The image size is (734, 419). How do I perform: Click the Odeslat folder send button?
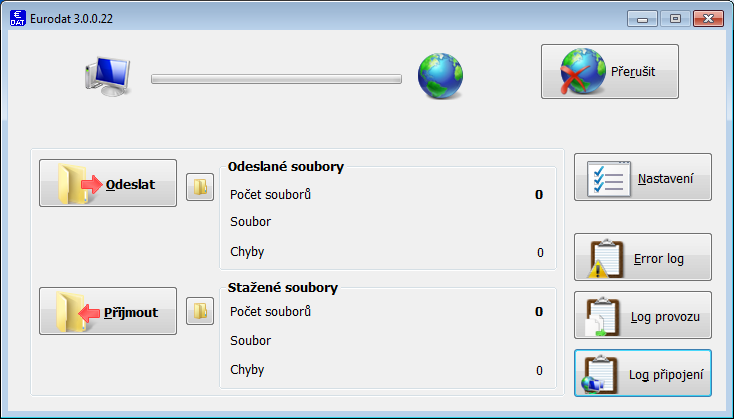[108, 183]
